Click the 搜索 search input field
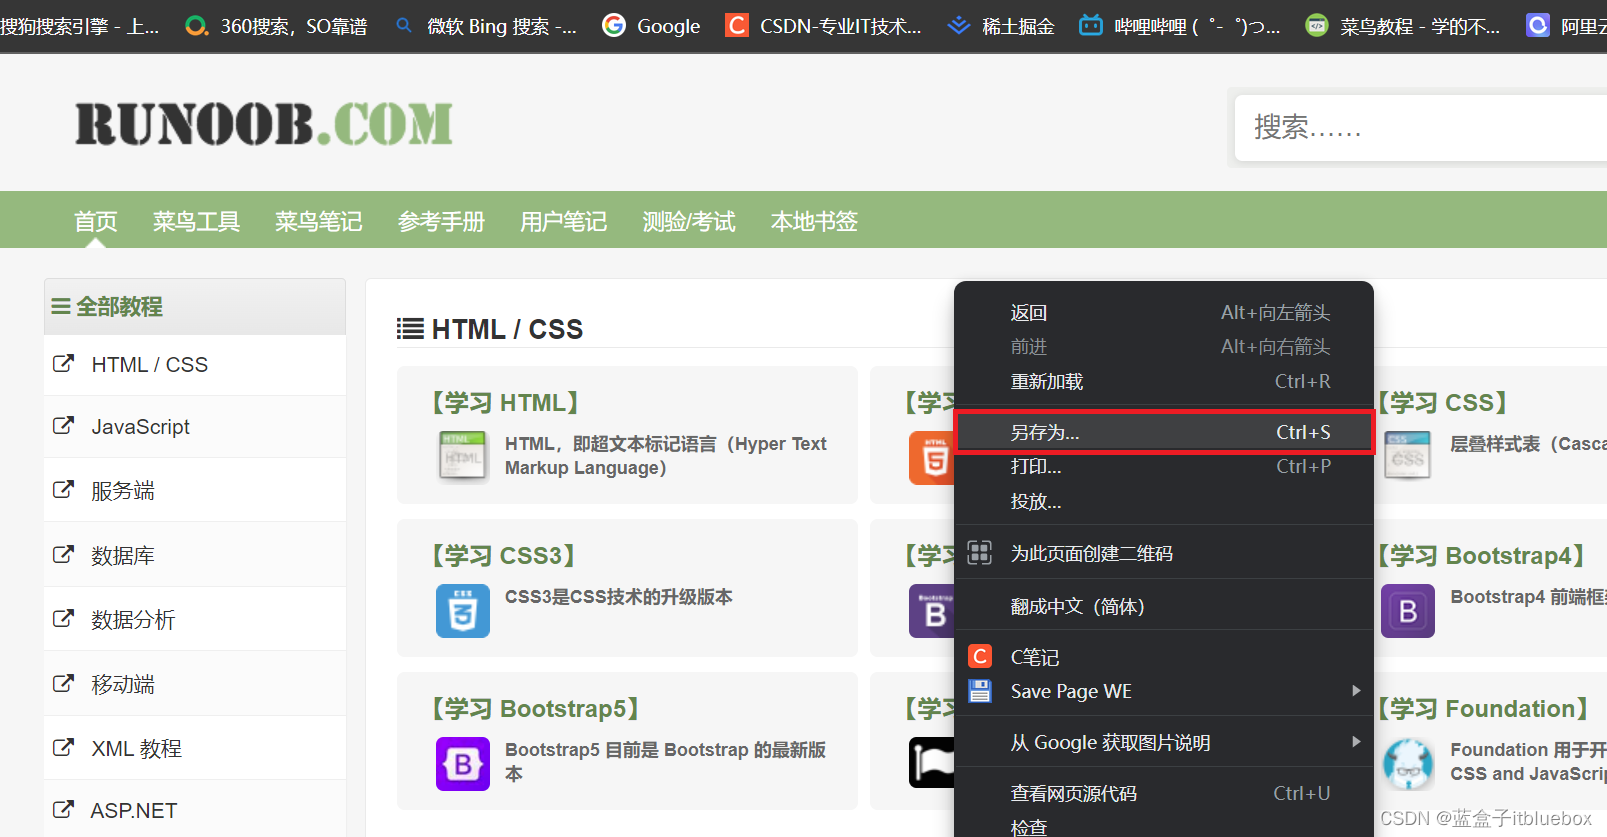The height and width of the screenshot is (837, 1607). tap(1420, 127)
